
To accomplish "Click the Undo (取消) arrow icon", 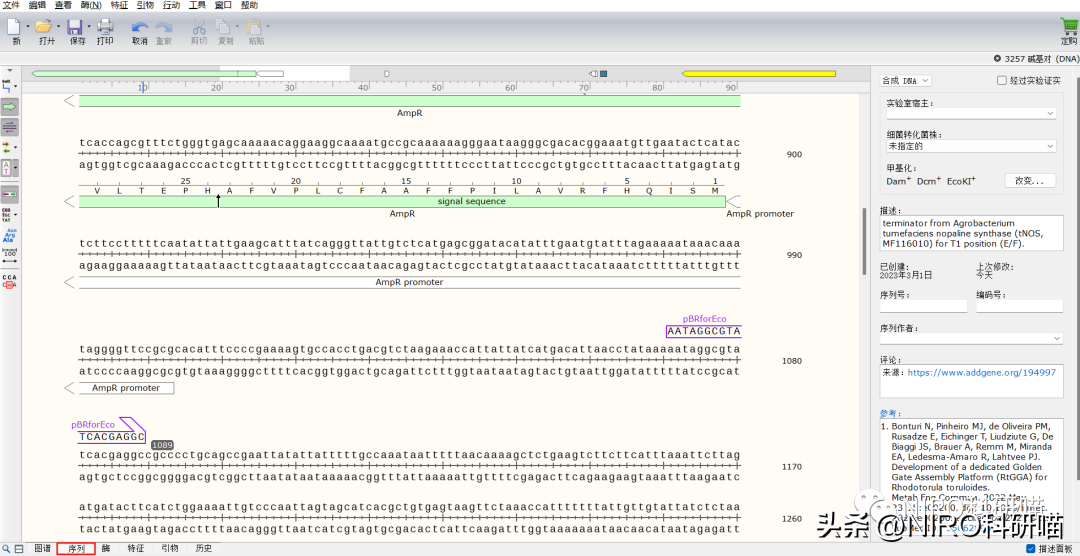I will point(139,27).
